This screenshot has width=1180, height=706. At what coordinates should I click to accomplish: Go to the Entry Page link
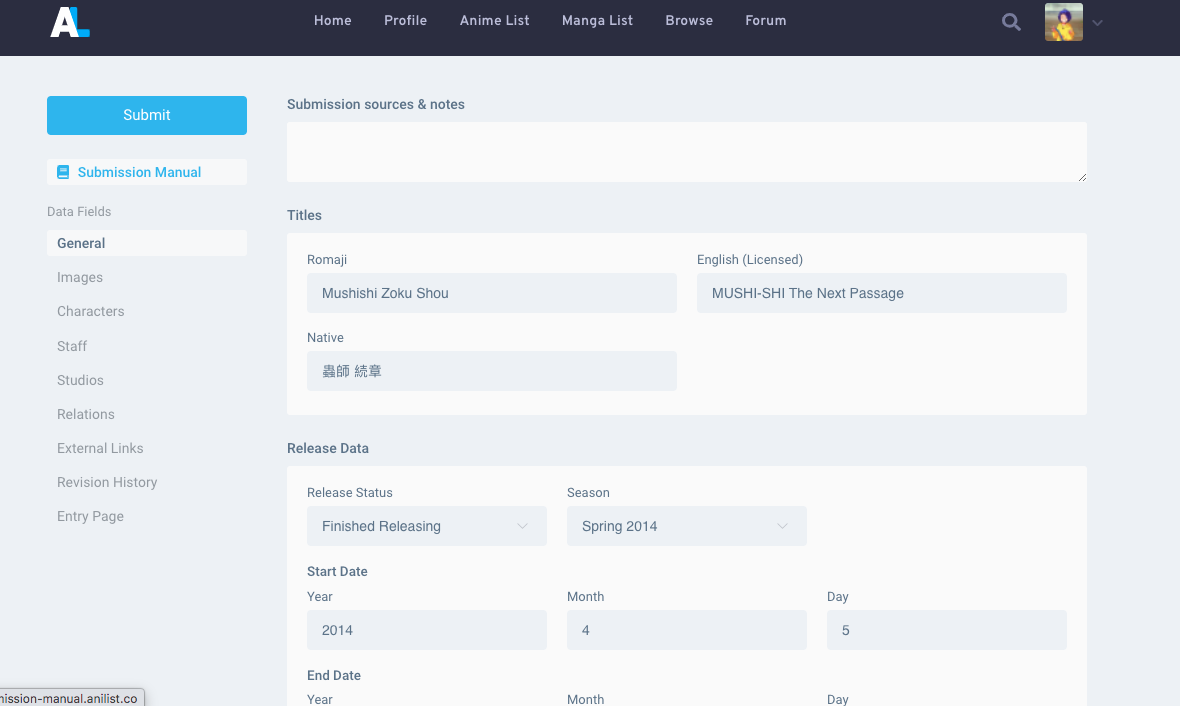coord(90,516)
